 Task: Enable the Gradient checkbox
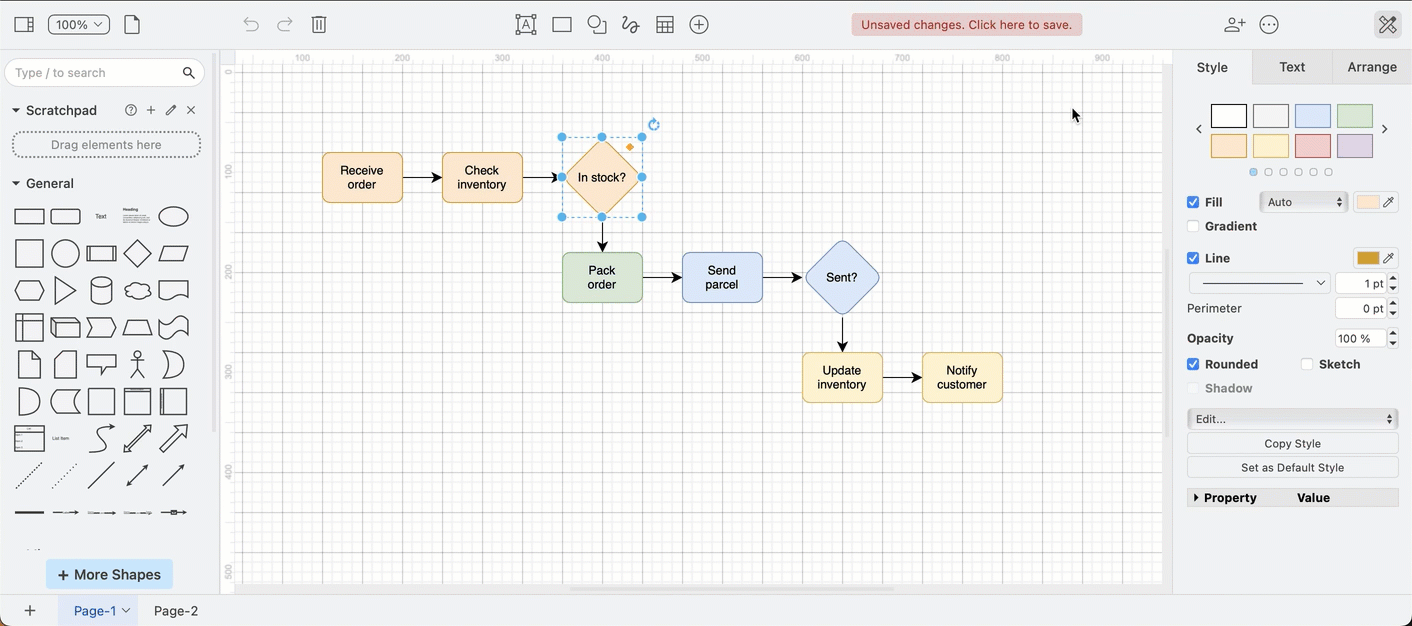click(x=1193, y=226)
